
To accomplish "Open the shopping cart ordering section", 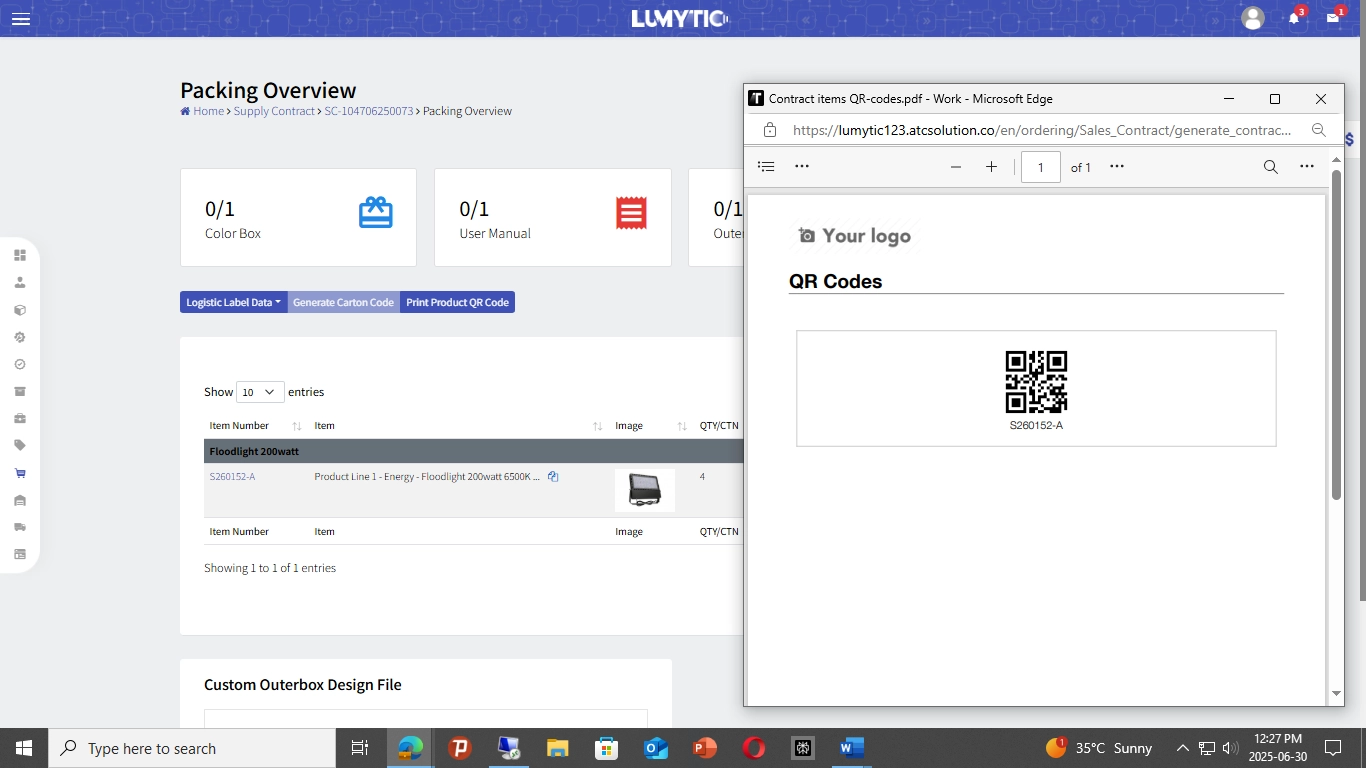I will click(x=19, y=473).
